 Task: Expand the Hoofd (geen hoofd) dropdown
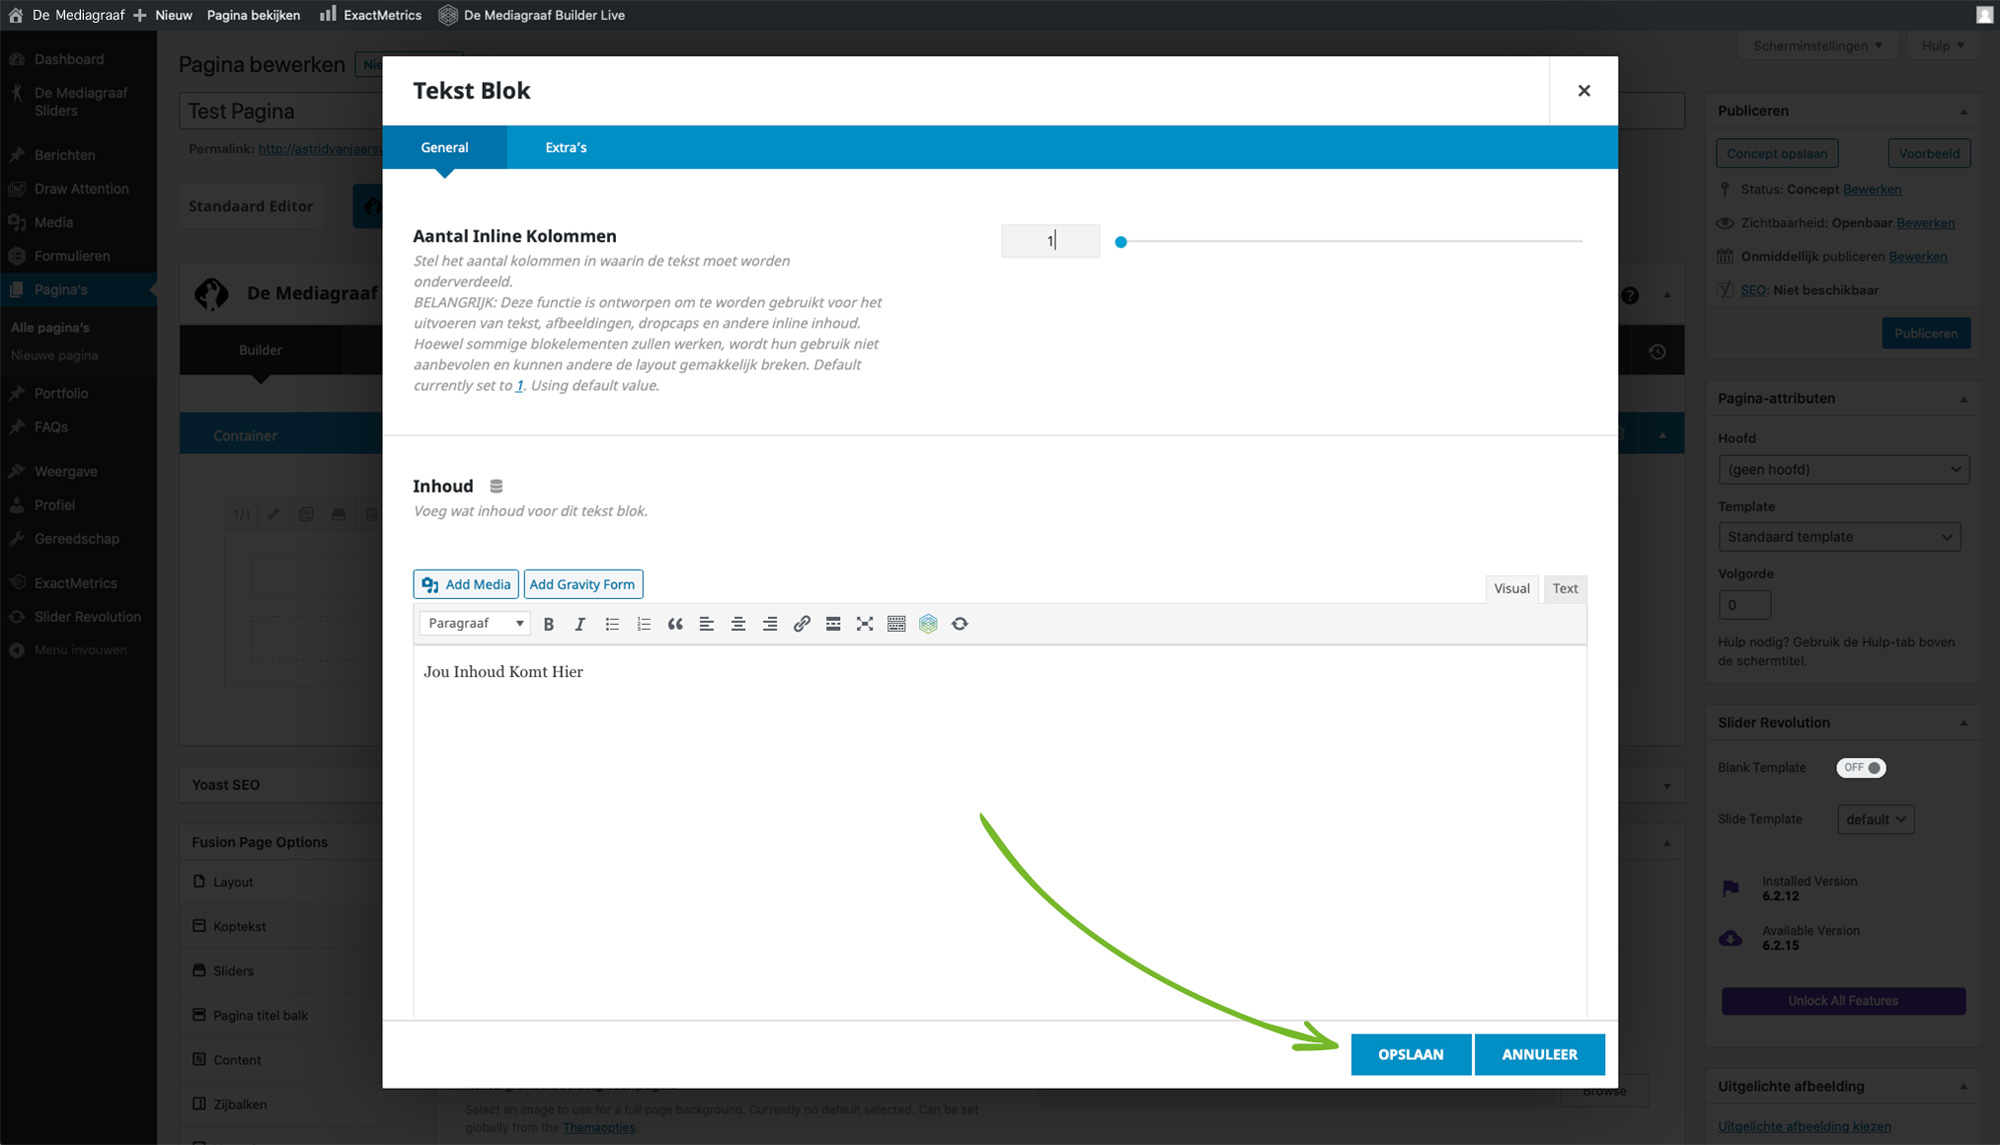tap(1843, 470)
